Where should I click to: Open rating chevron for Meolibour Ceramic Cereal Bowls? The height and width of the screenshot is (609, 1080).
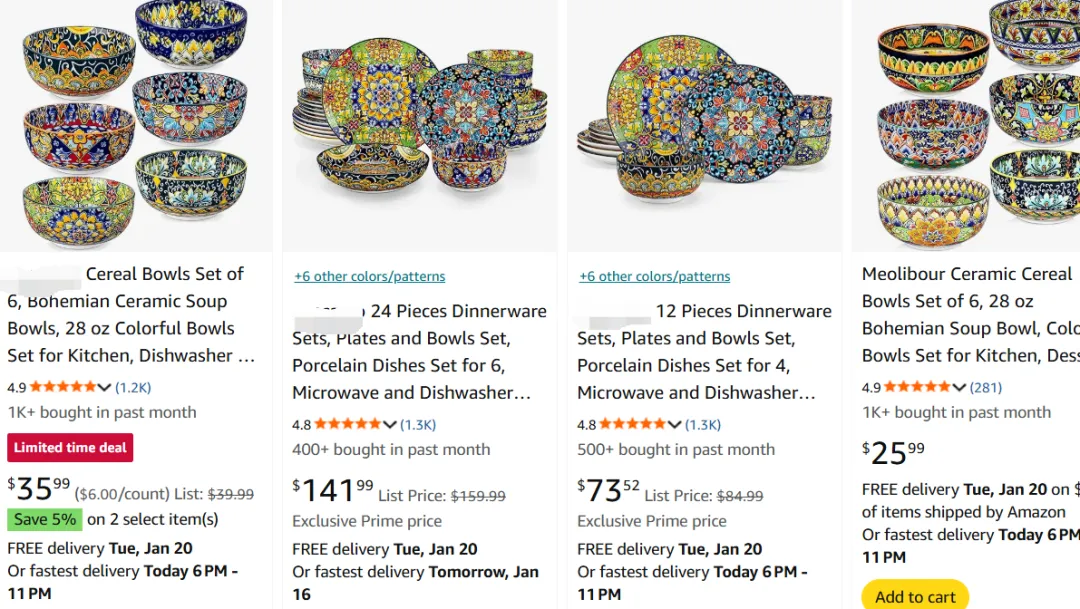959,388
